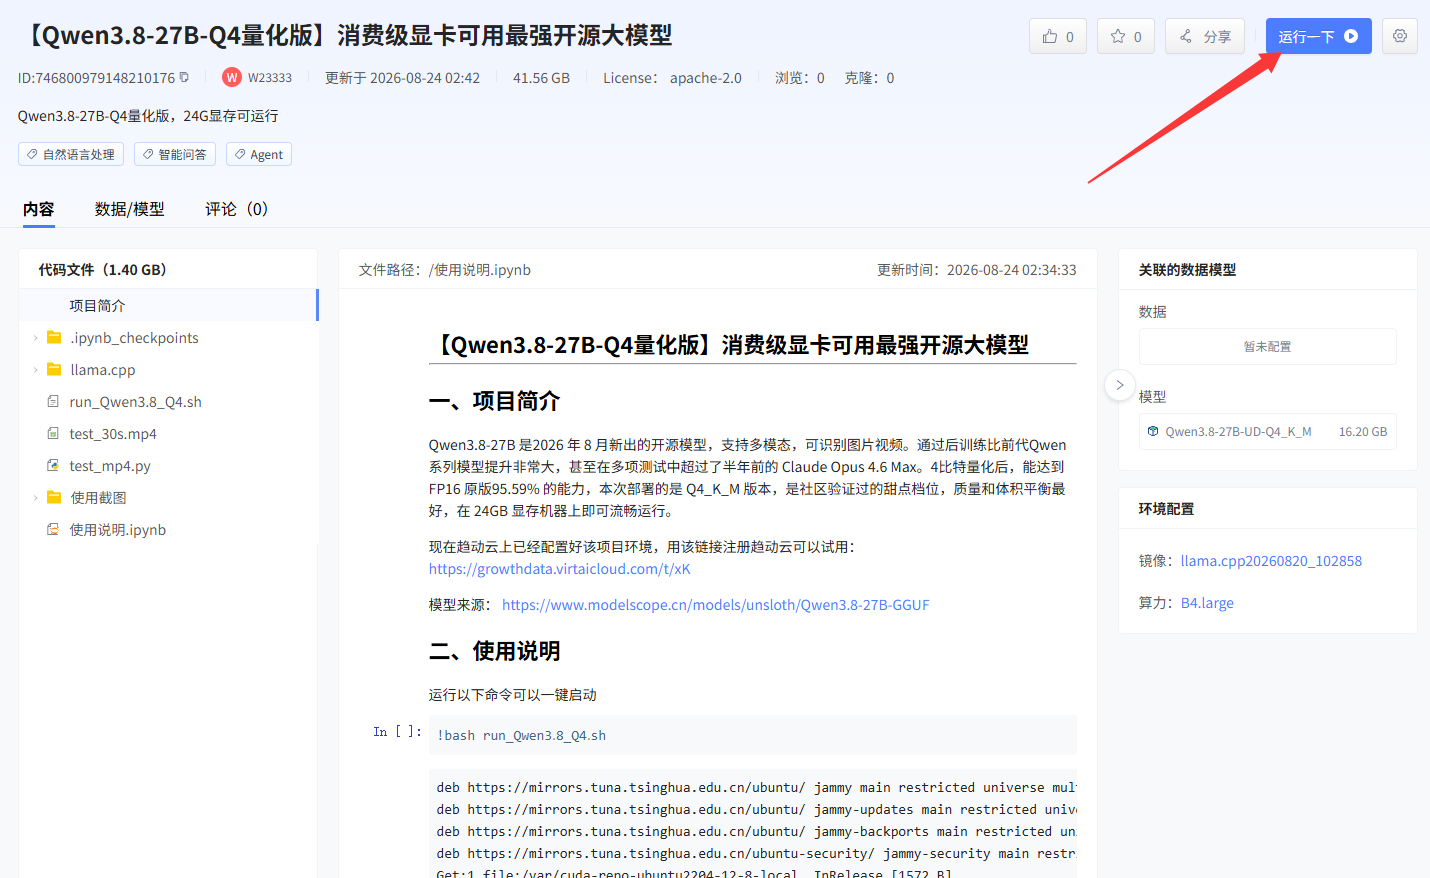This screenshot has width=1430, height=878.
Task: Click the cube icon of the associated model
Action: pos(1153,432)
